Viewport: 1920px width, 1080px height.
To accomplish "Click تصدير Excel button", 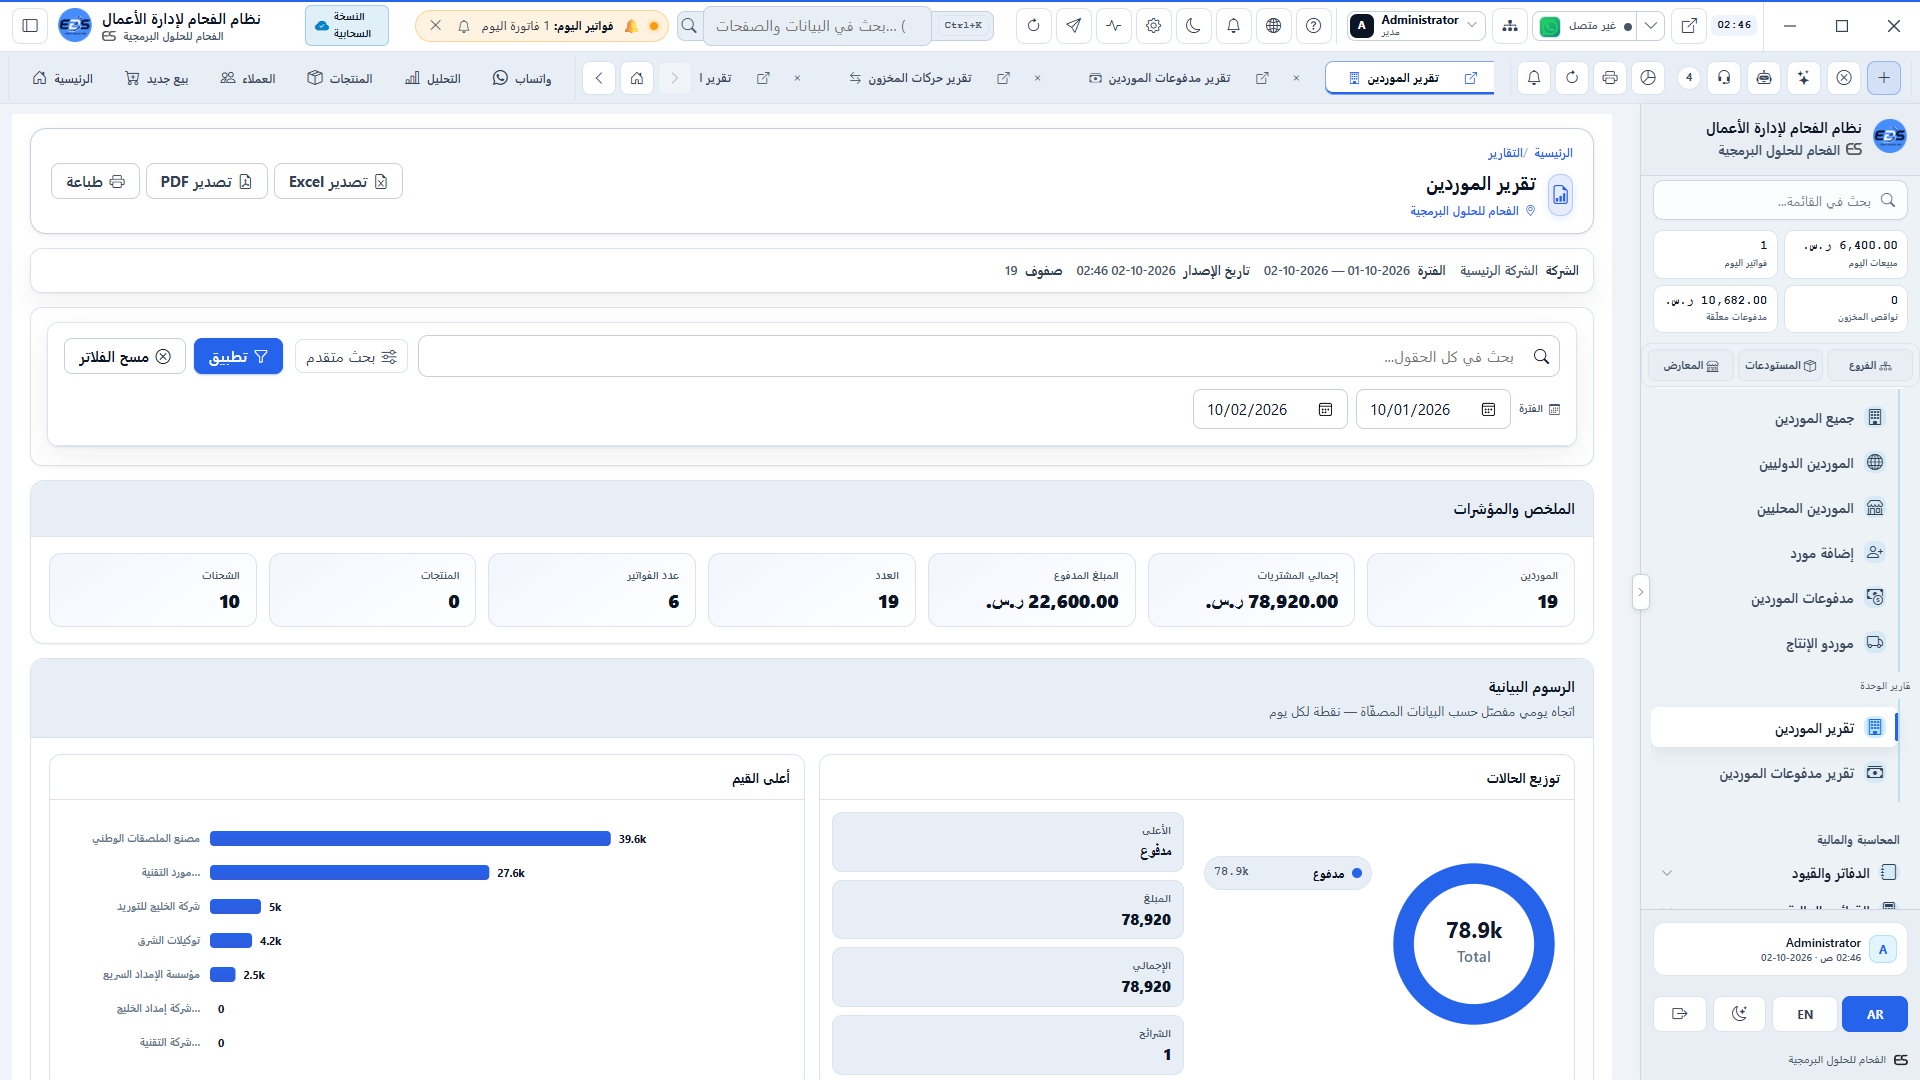I will (338, 182).
